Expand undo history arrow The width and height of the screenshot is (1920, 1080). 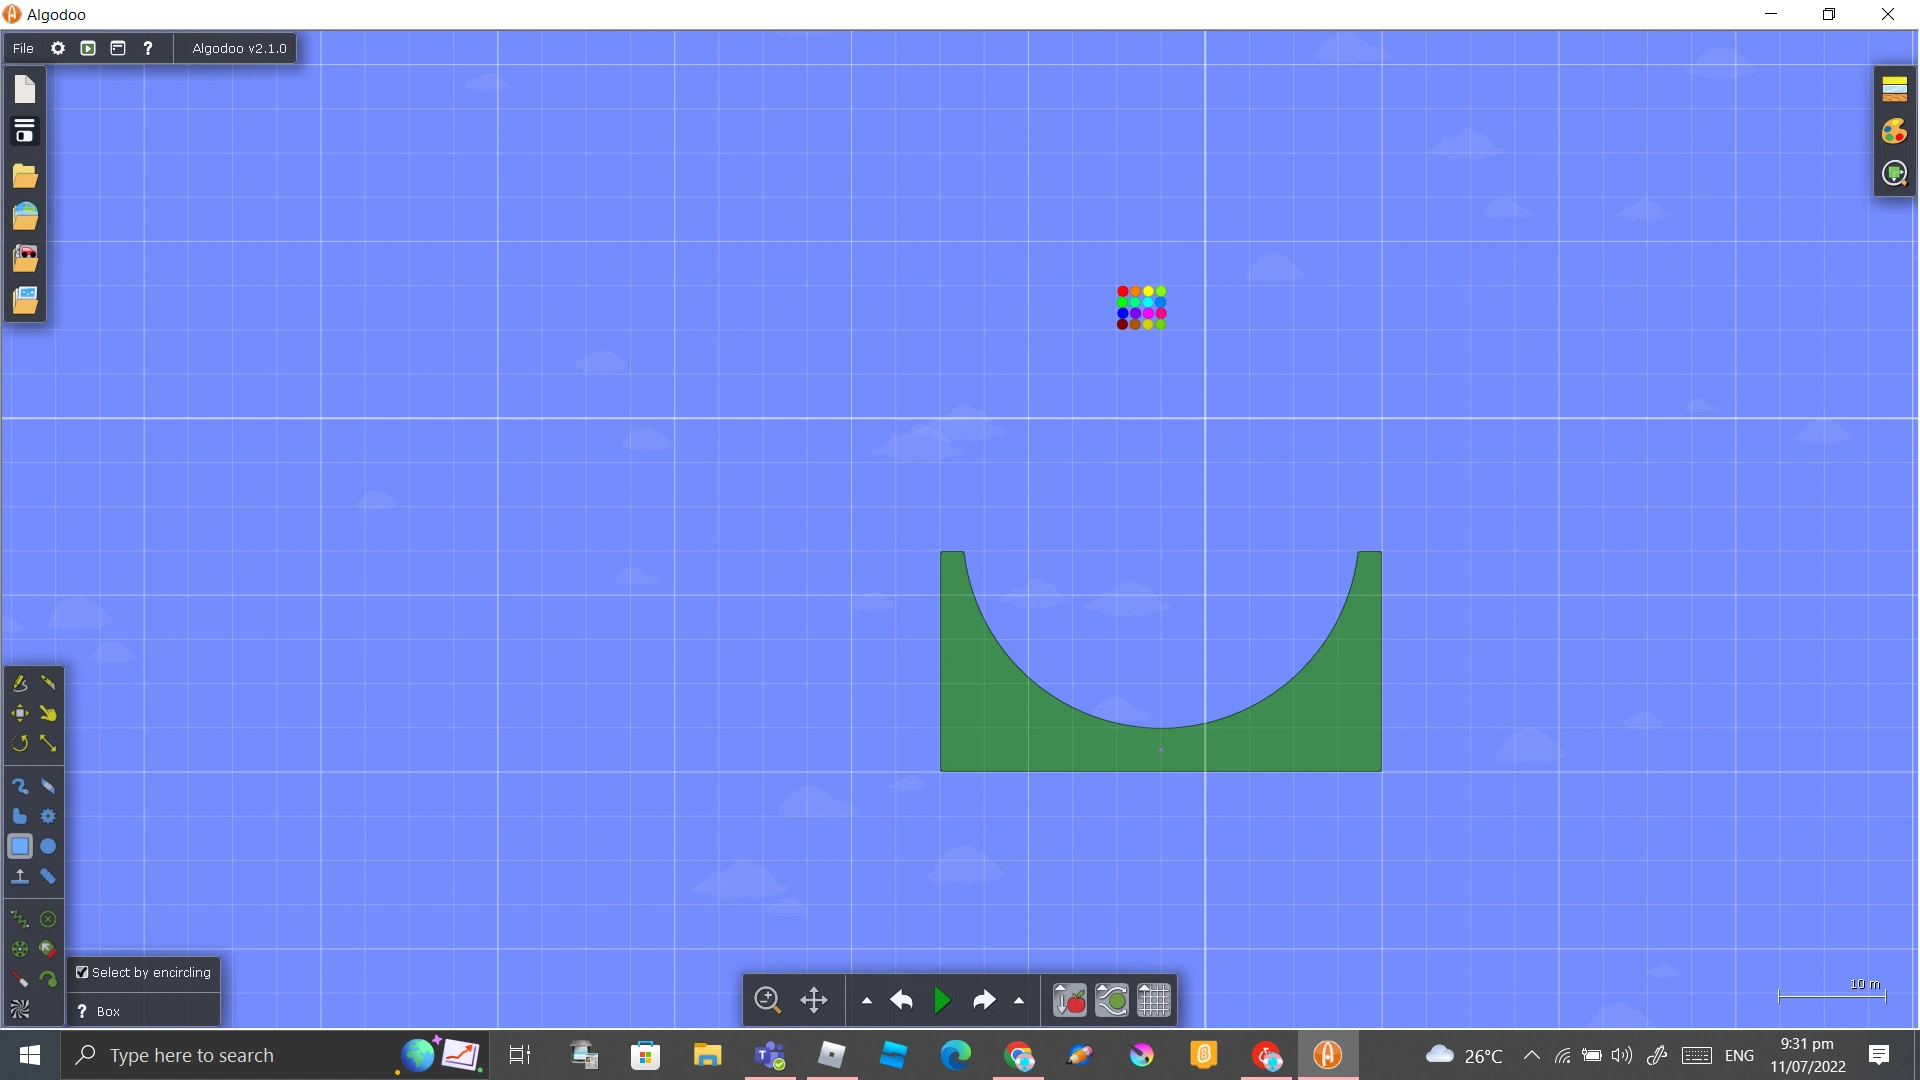click(x=866, y=1000)
